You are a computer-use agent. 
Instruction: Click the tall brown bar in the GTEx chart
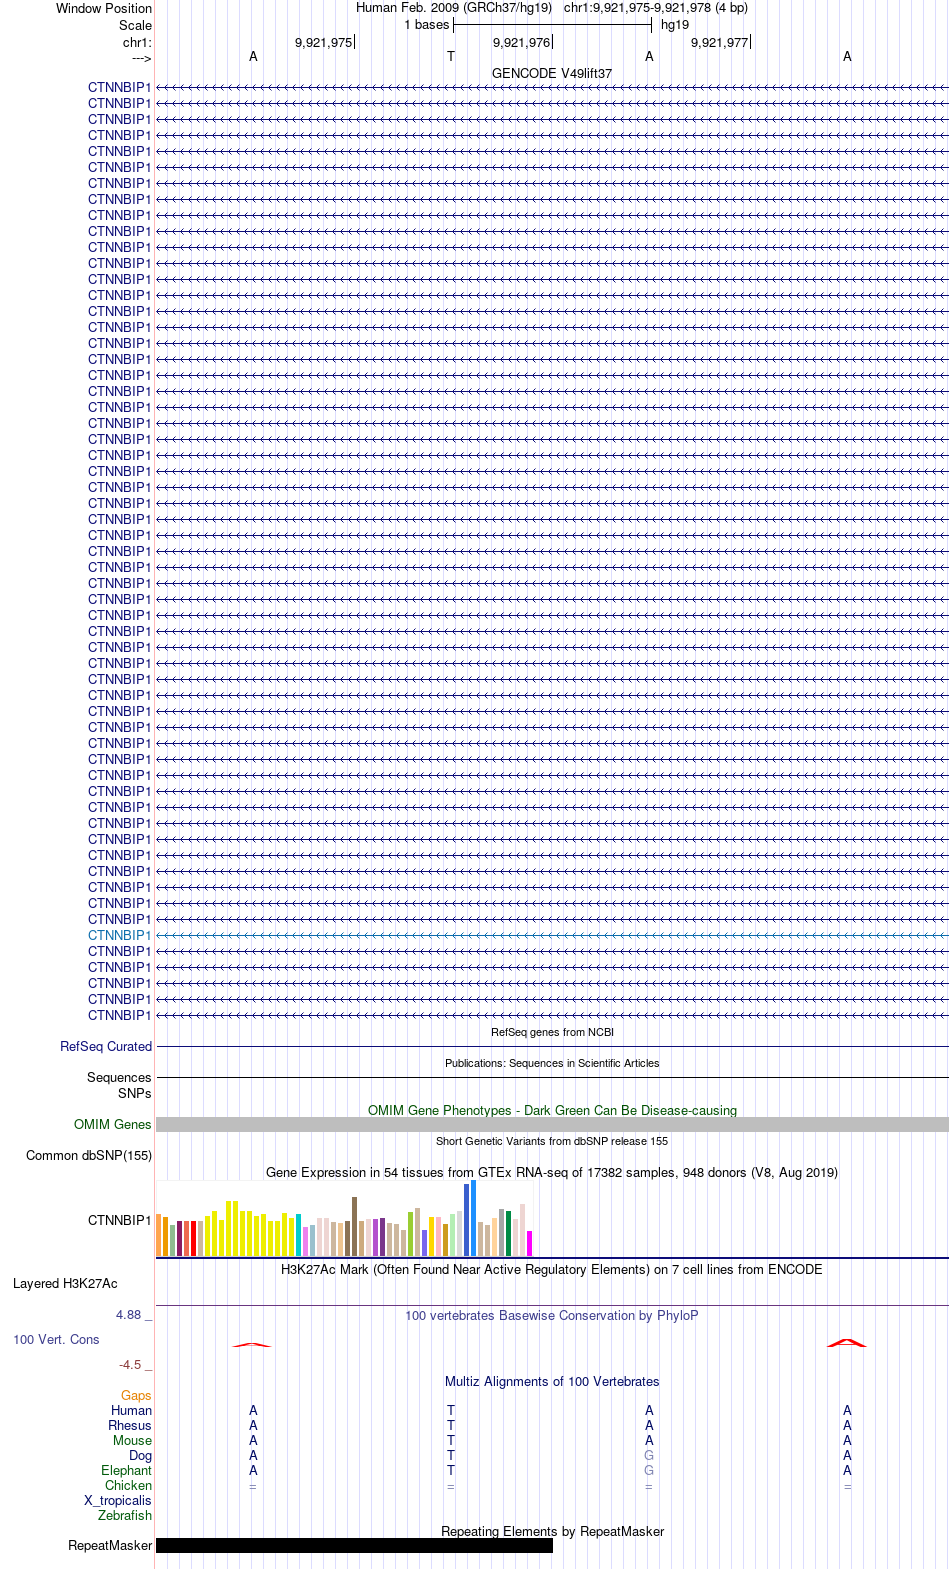(354, 1226)
